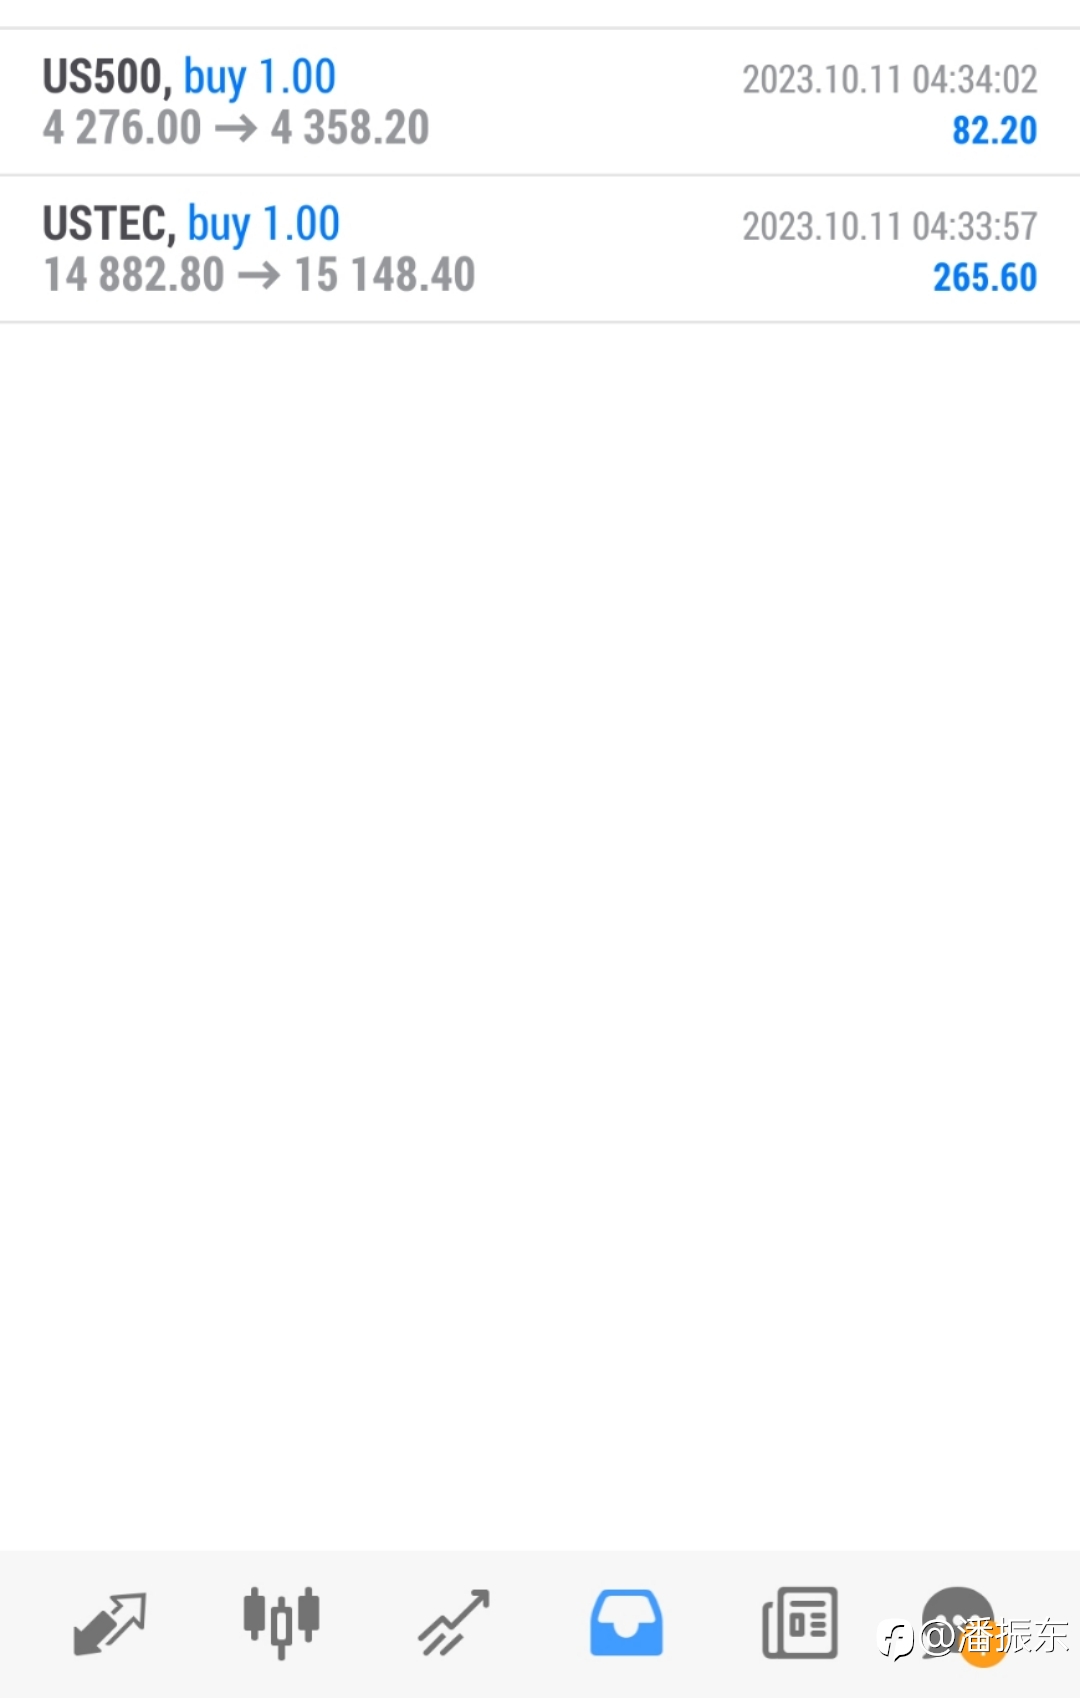Image resolution: width=1080 pixels, height=1698 pixels.
Task: Tap USTEC price line 14 882.80 → 15 148.40
Action: [259, 275]
